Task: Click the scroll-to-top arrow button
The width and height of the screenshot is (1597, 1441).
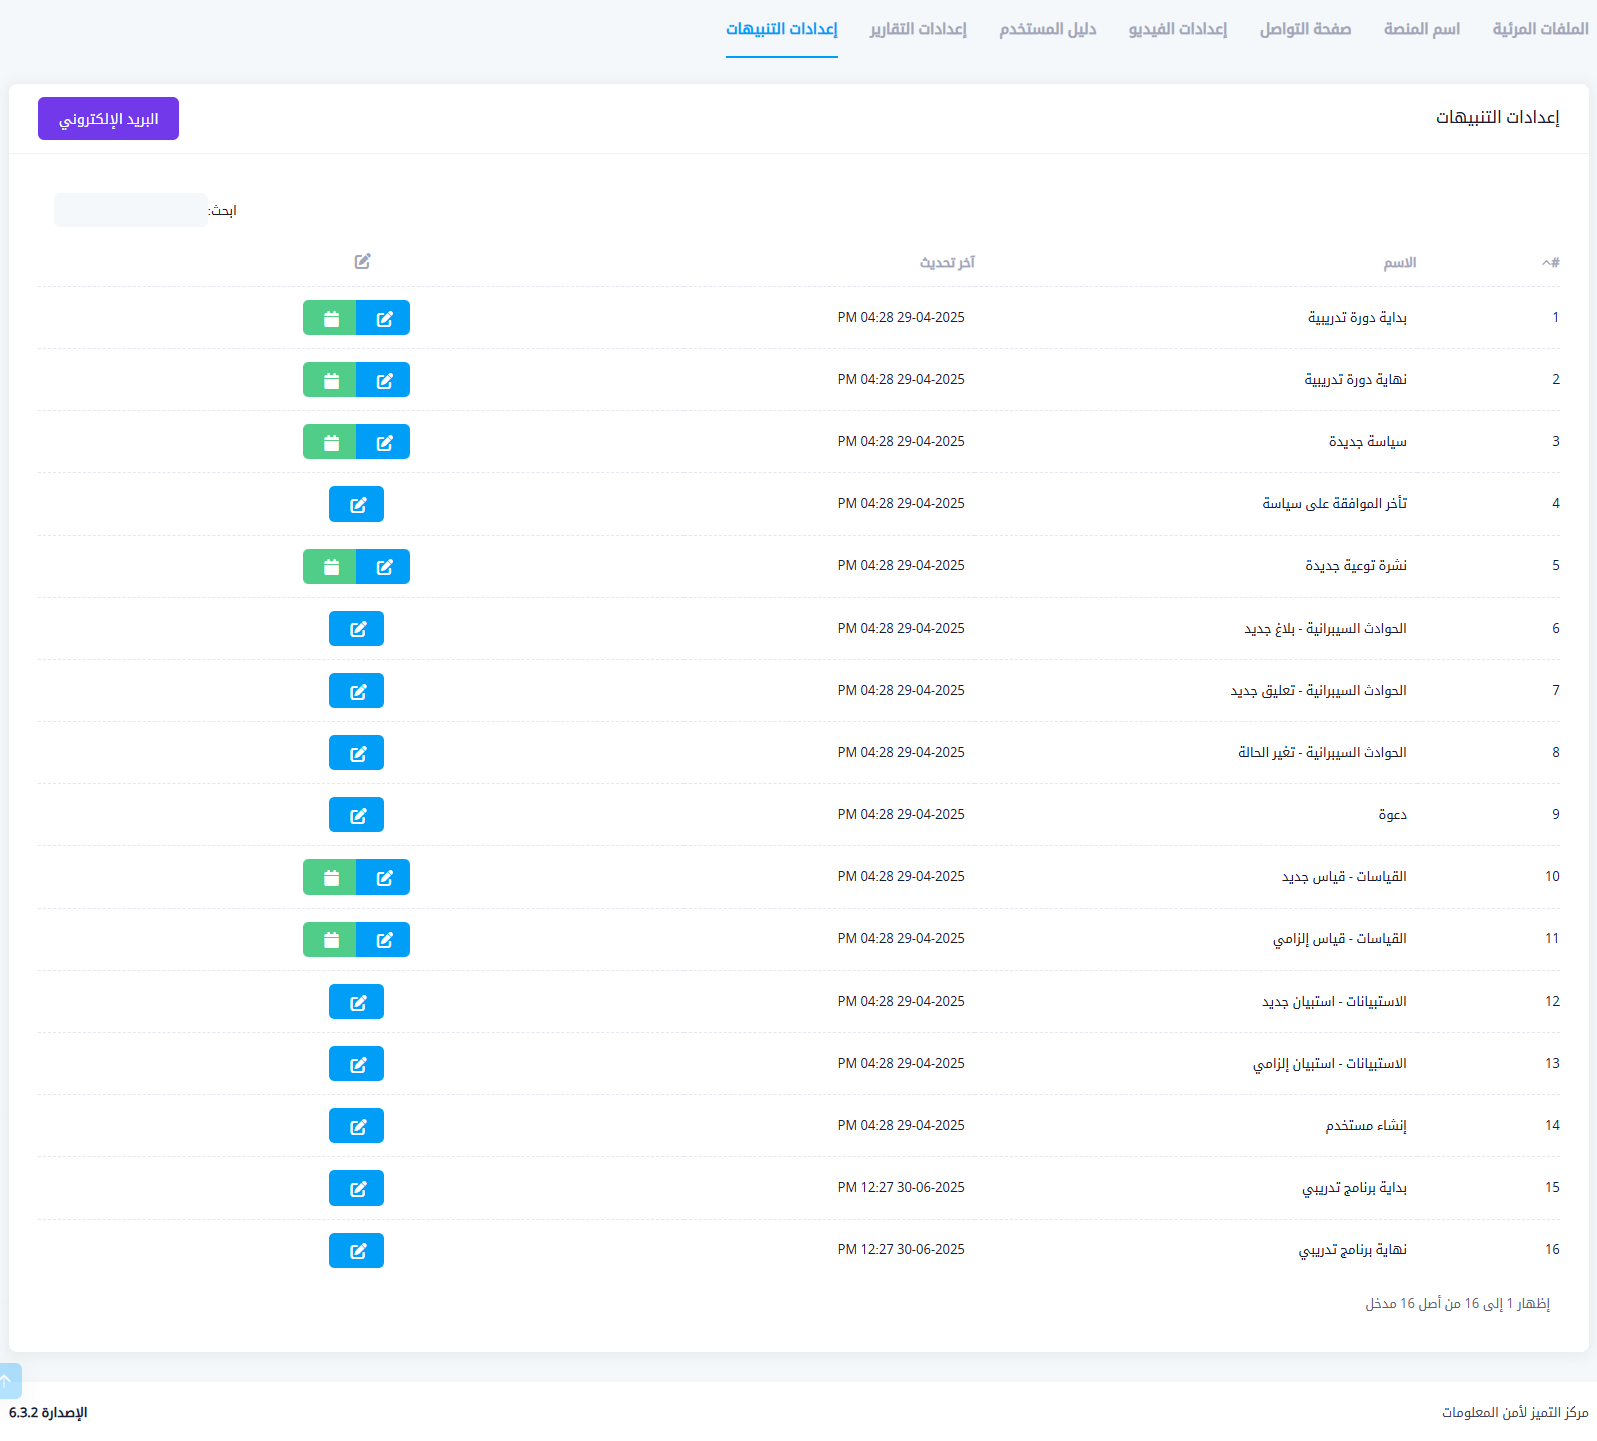Action: point(8,1380)
